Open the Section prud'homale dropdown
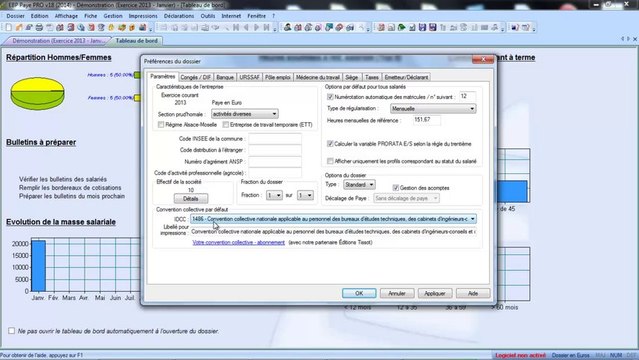Screen dimensions: 639x360 245,114
